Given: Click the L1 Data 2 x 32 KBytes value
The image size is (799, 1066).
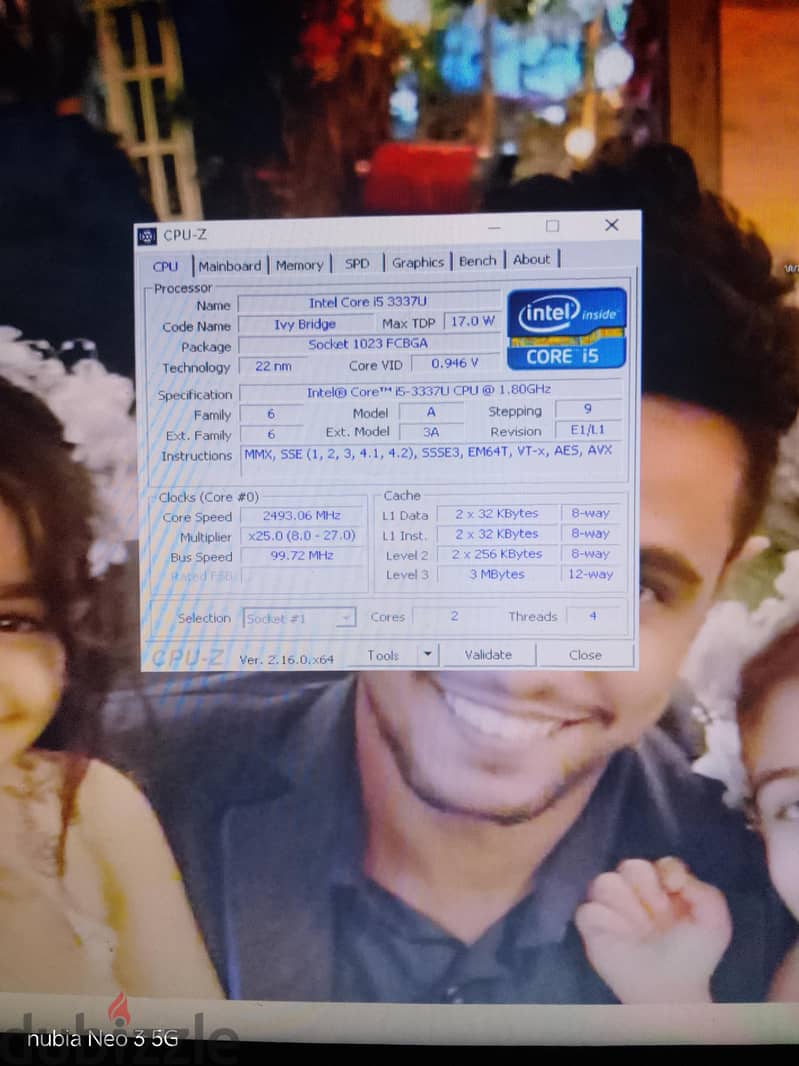Looking at the screenshot, I should (x=497, y=514).
